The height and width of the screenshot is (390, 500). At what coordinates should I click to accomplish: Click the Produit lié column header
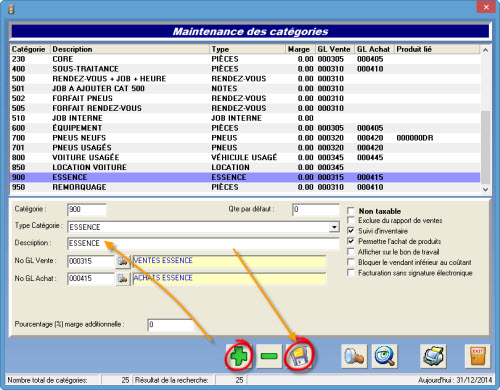coord(437,49)
